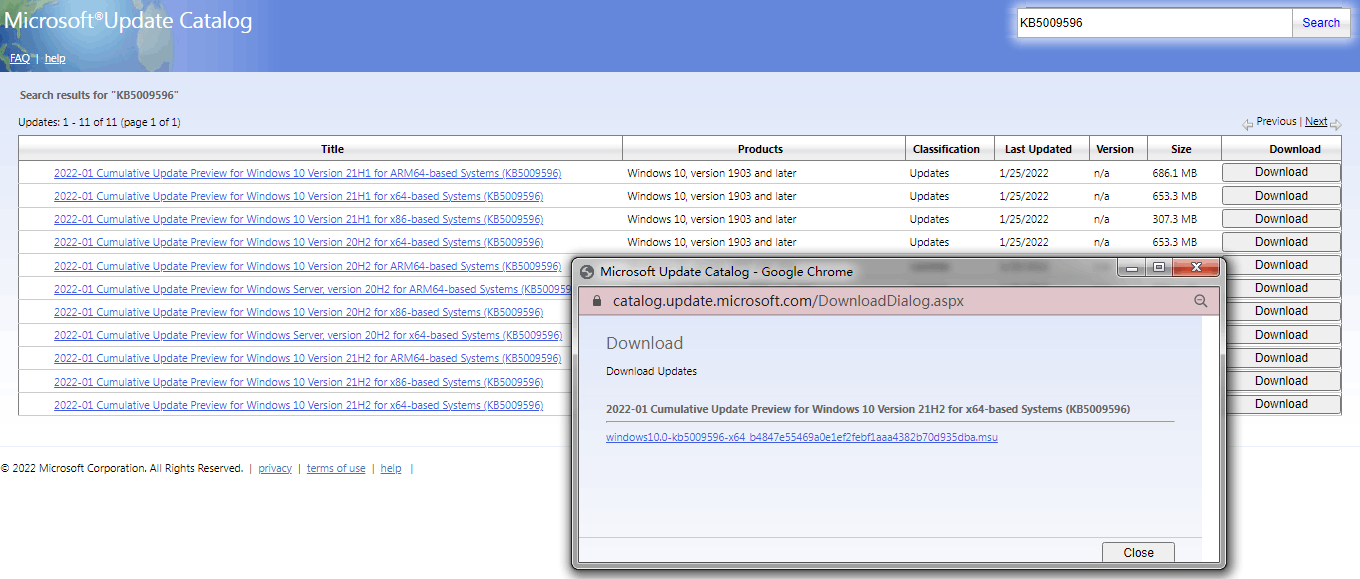Click Next to go to the next results page
Image resolution: width=1360 pixels, height=579 pixels.
pyautogui.click(x=1316, y=120)
